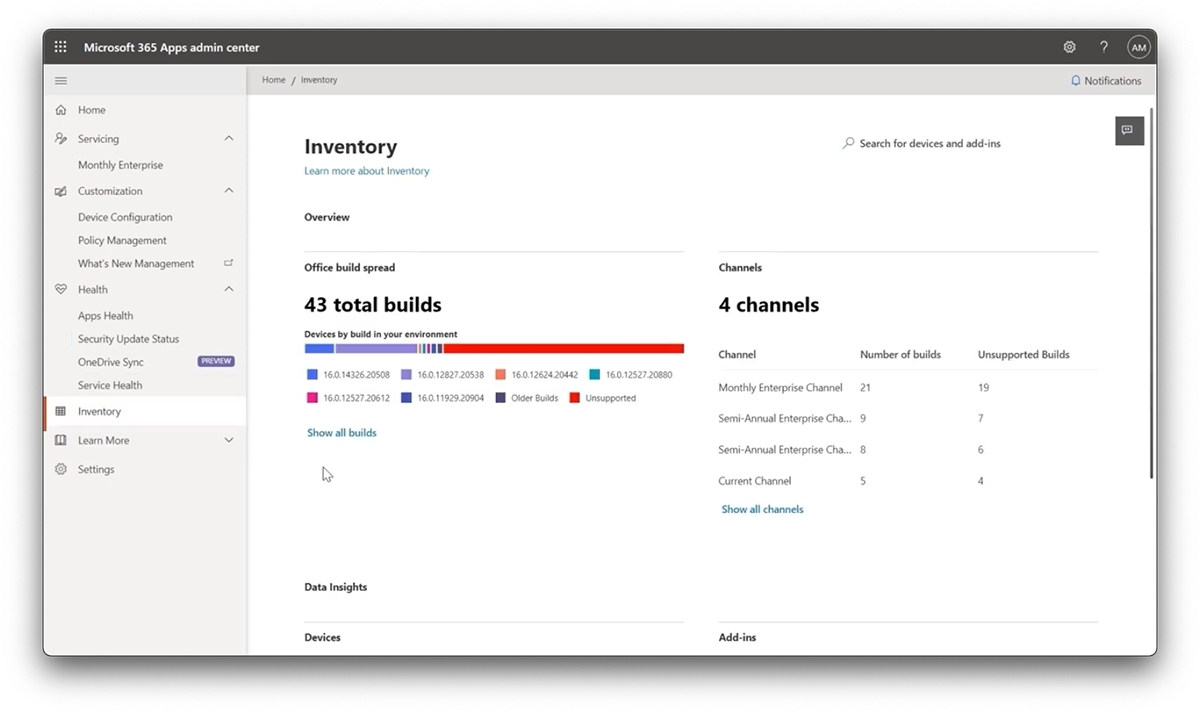Click the 16.0.12527.20612 legend label

tap(356, 398)
